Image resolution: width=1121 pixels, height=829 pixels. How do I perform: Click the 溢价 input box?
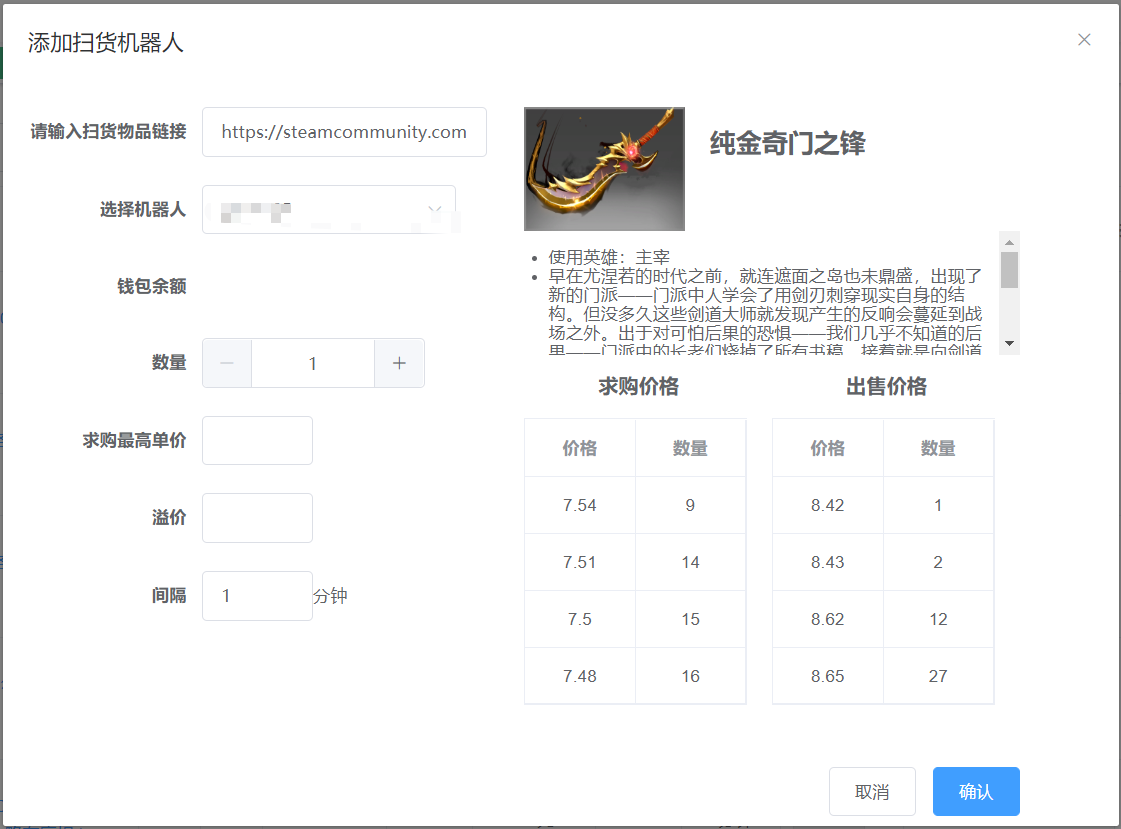(257, 517)
